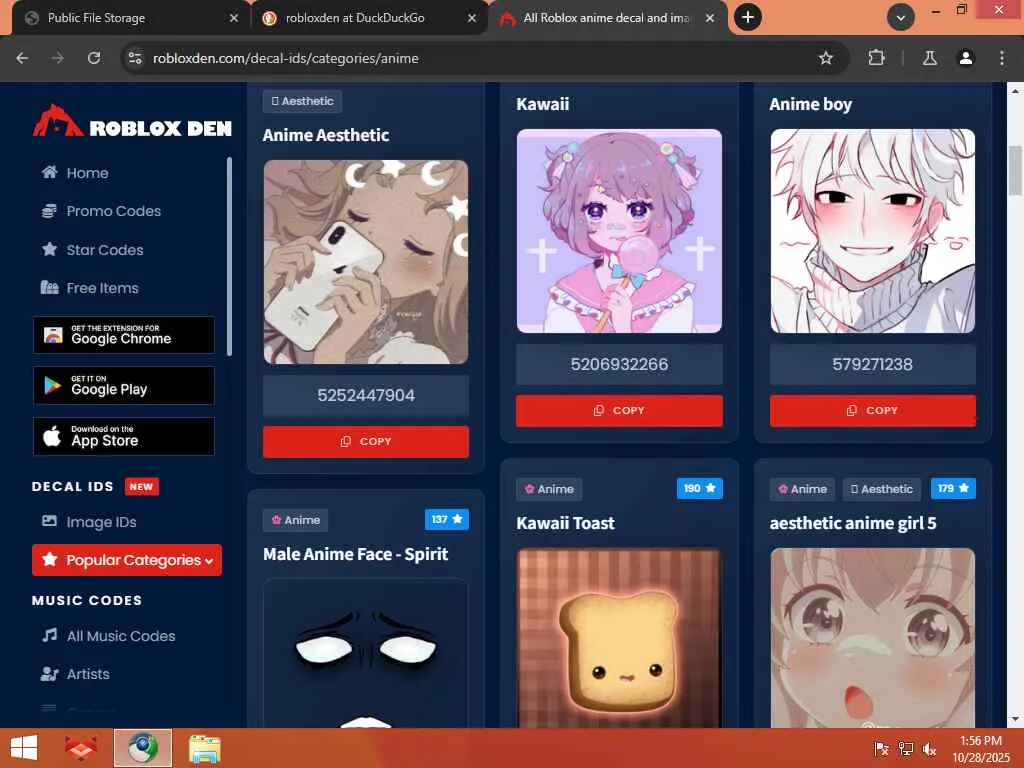Copy the Kawaii decal ID
The width and height of the screenshot is (1024, 768).
click(619, 411)
